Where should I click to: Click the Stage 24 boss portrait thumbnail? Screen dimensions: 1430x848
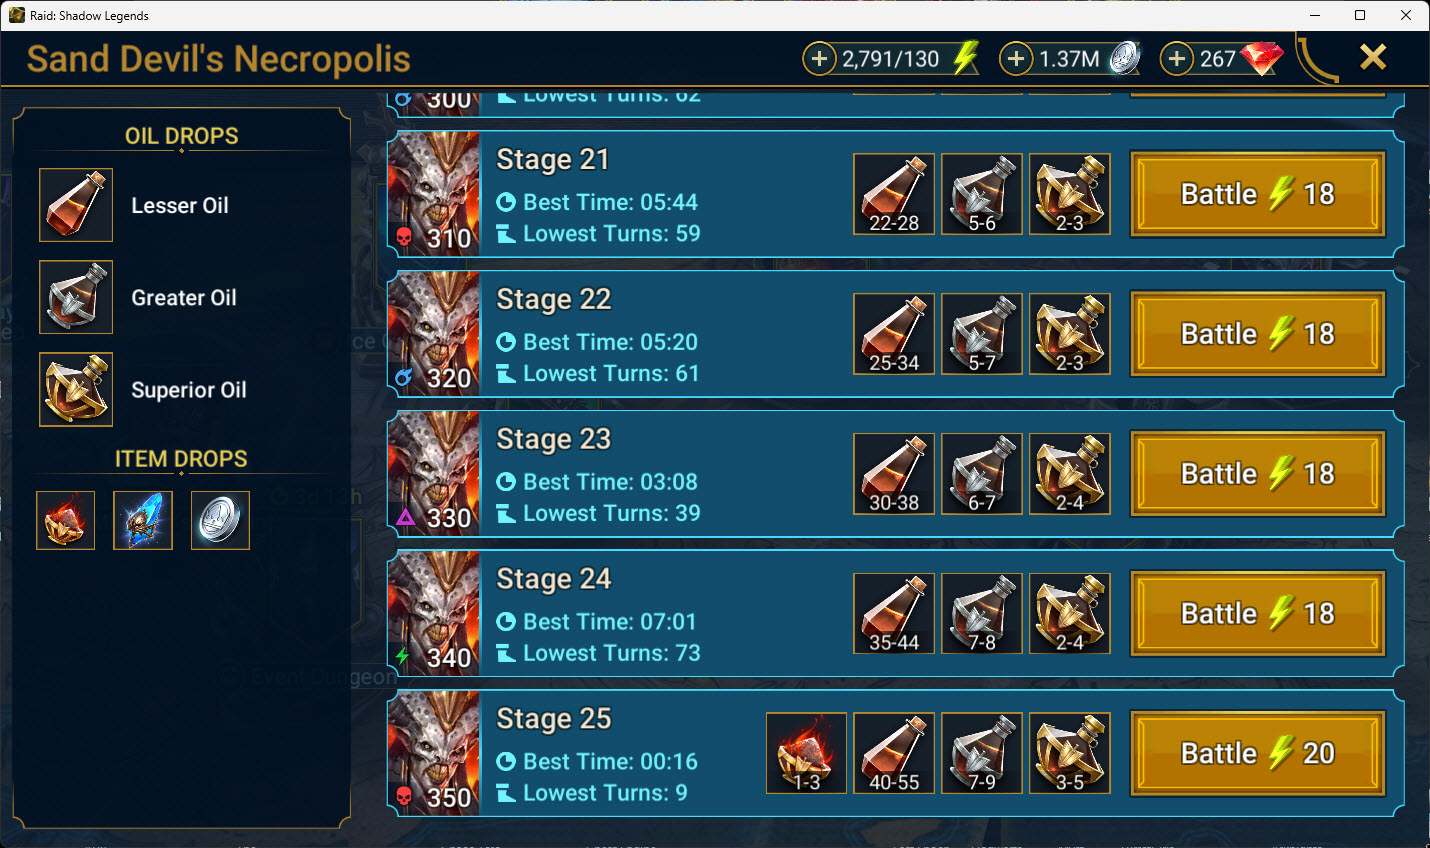(x=433, y=614)
